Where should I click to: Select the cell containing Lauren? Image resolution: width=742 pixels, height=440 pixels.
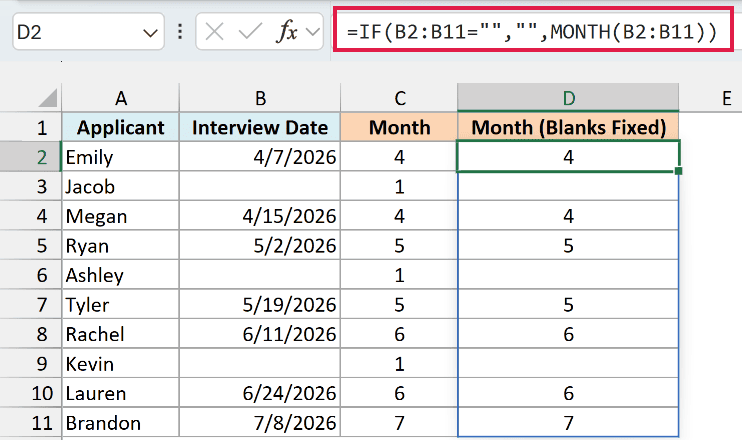121,393
